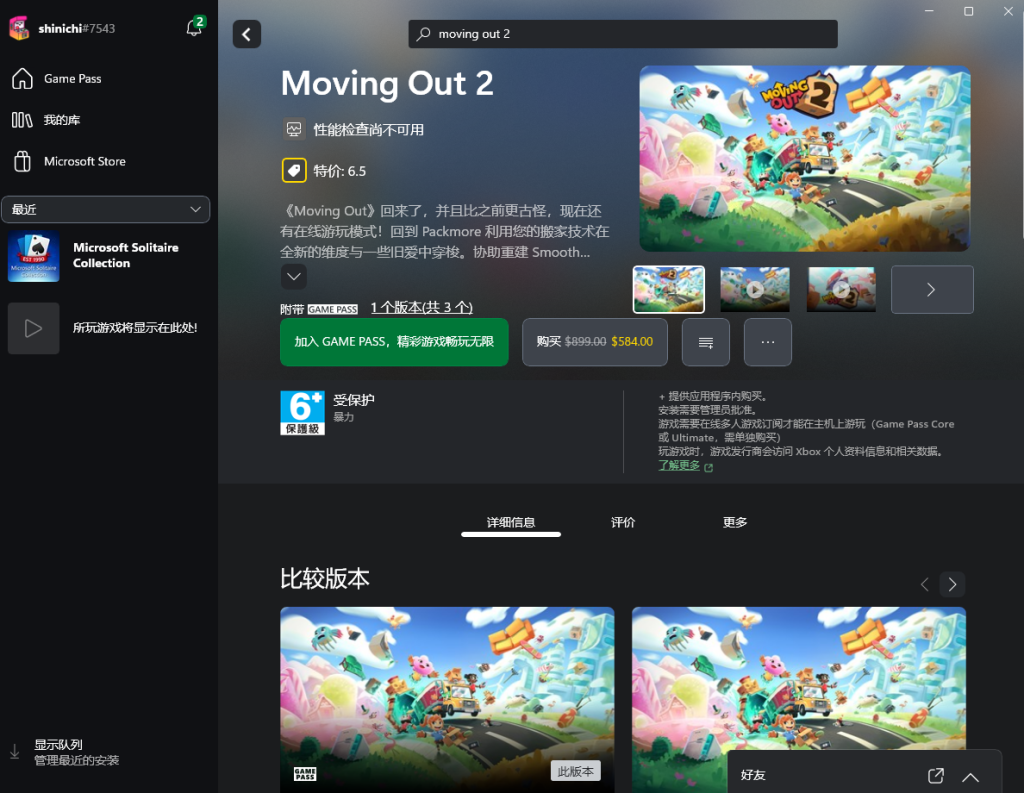Click 所玩游戏将显示在此处! text

pyautogui.click(x=135, y=328)
